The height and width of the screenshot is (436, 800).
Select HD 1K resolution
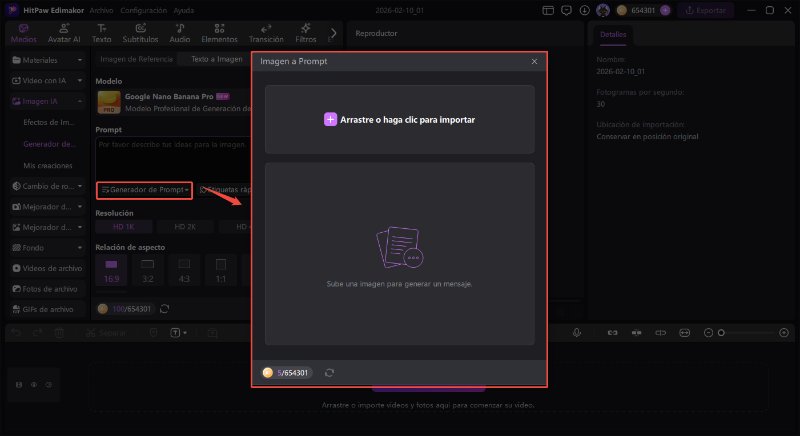coord(124,226)
